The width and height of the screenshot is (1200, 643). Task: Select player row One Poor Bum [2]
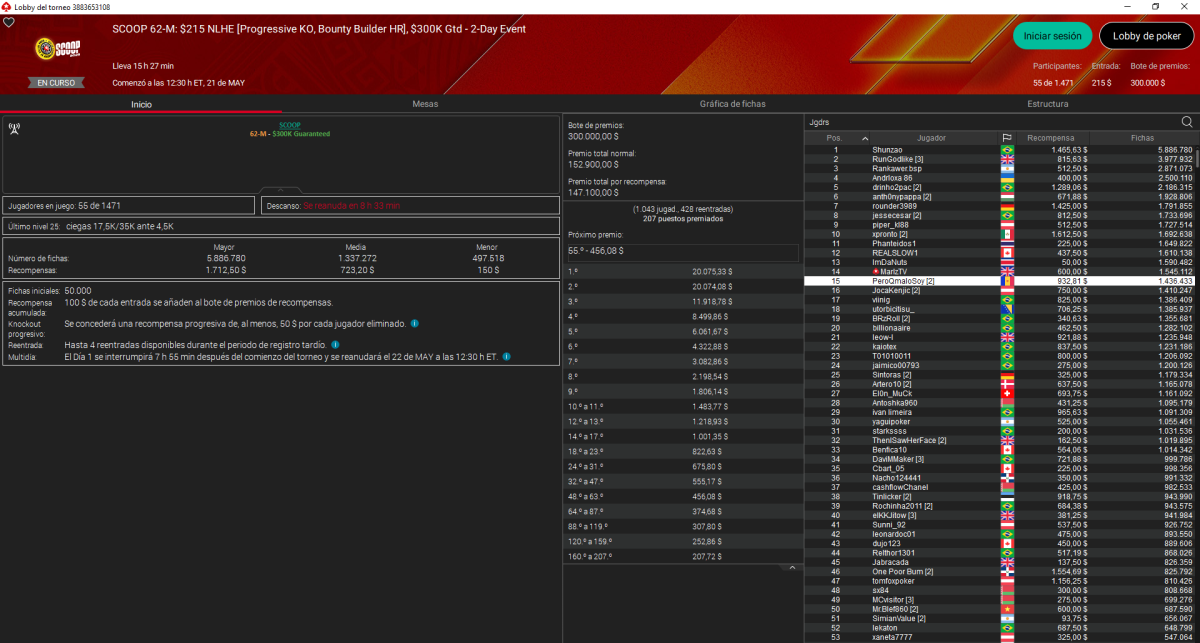click(x=999, y=572)
